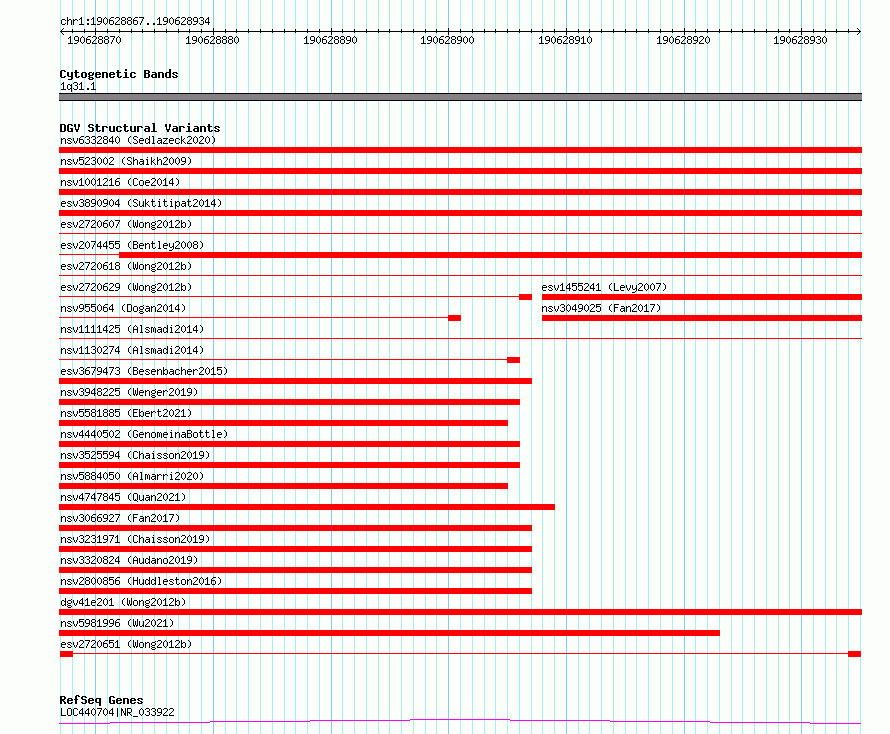Click the magenta LOC440704 gene line
The height and width of the screenshot is (734, 890).
tap(460, 722)
